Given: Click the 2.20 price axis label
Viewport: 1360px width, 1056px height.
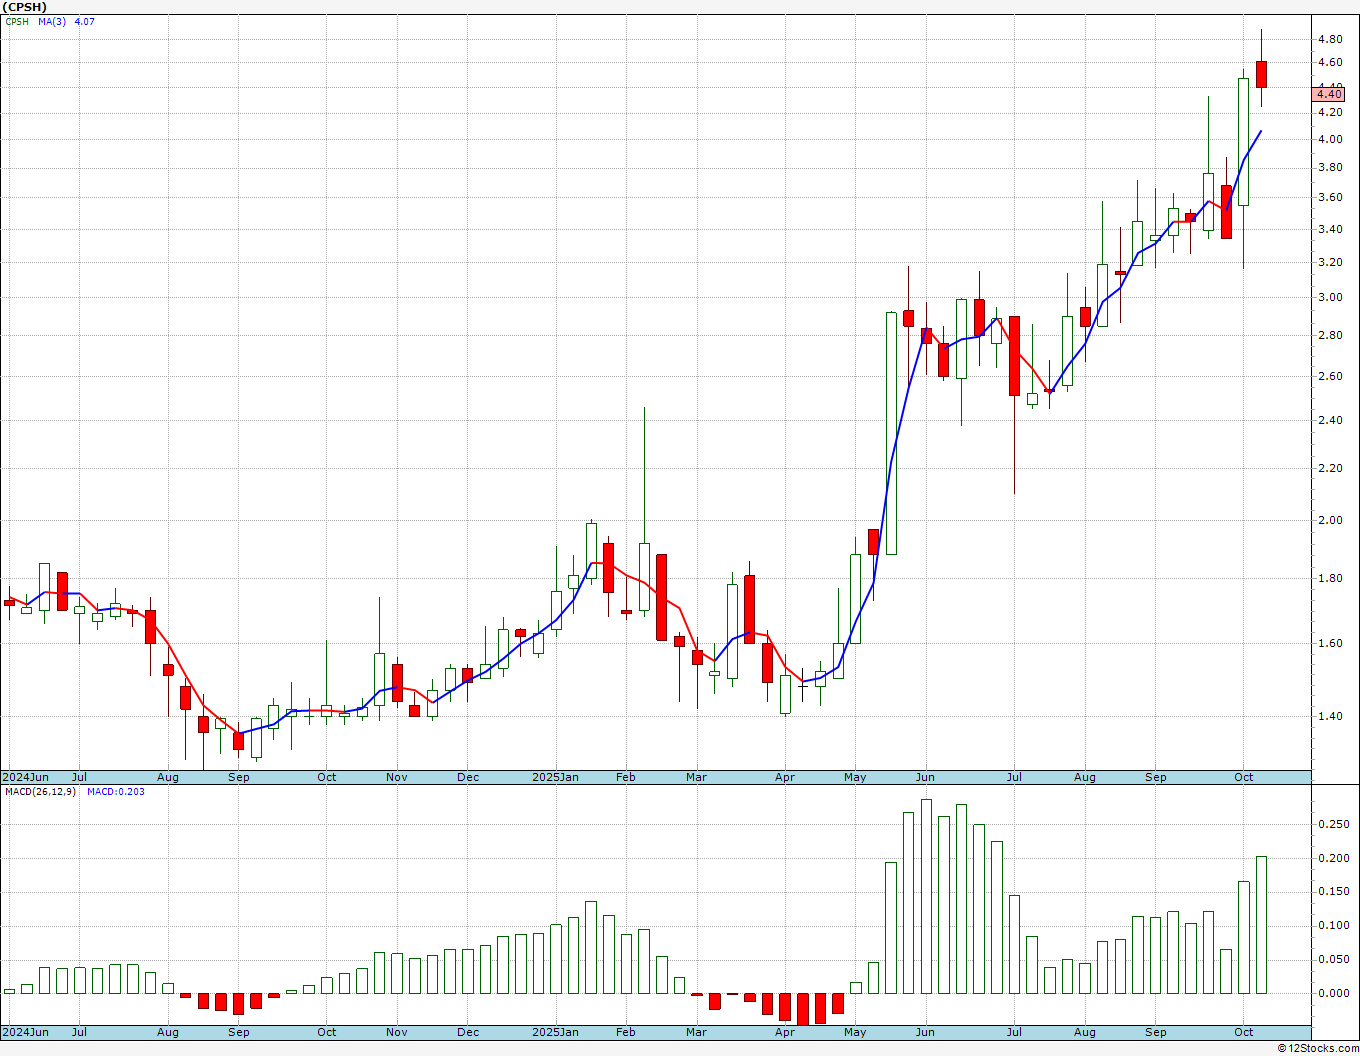Looking at the screenshot, I should point(1330,469).
